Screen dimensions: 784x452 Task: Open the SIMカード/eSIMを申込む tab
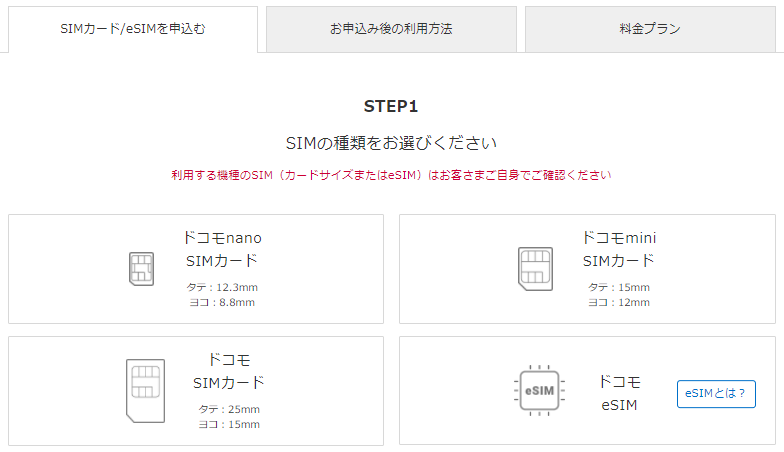(133, 29)
